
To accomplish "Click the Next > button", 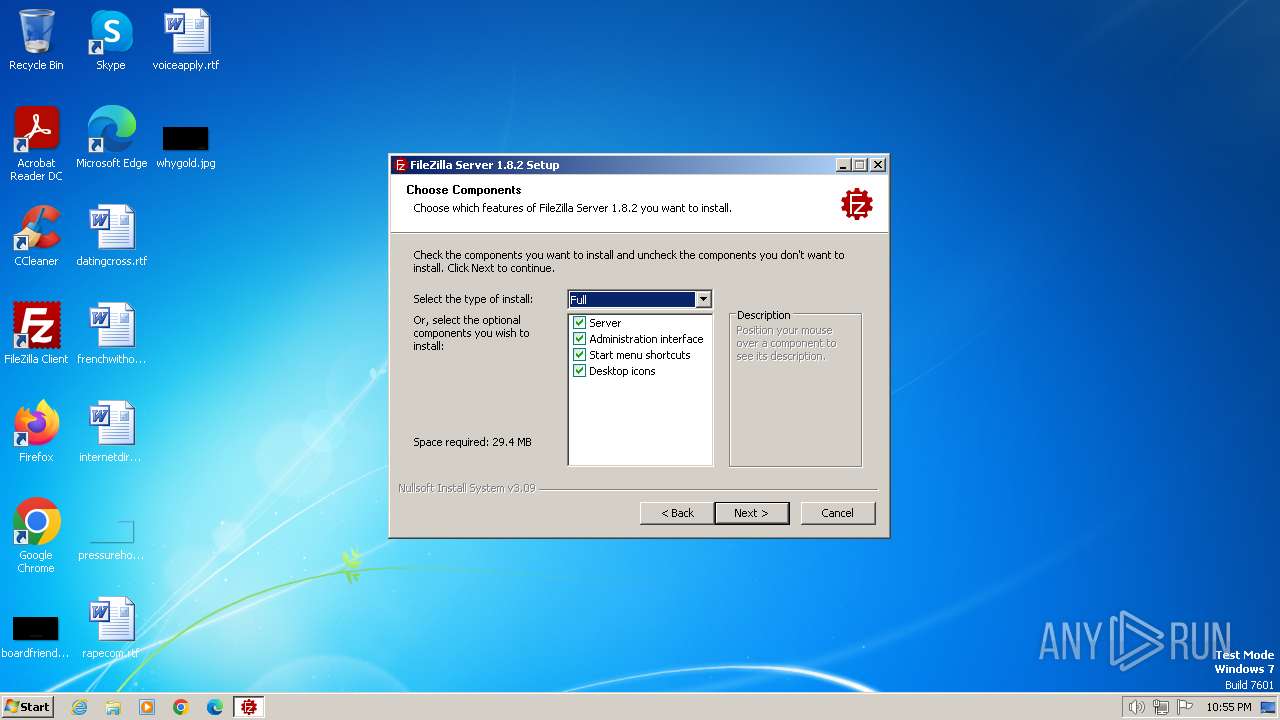I will (x=752, y=513).
